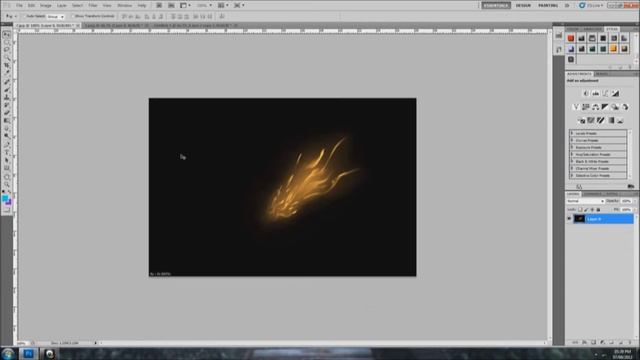
Task: Switch to the Design workspace
Action: tap(523, 6)
